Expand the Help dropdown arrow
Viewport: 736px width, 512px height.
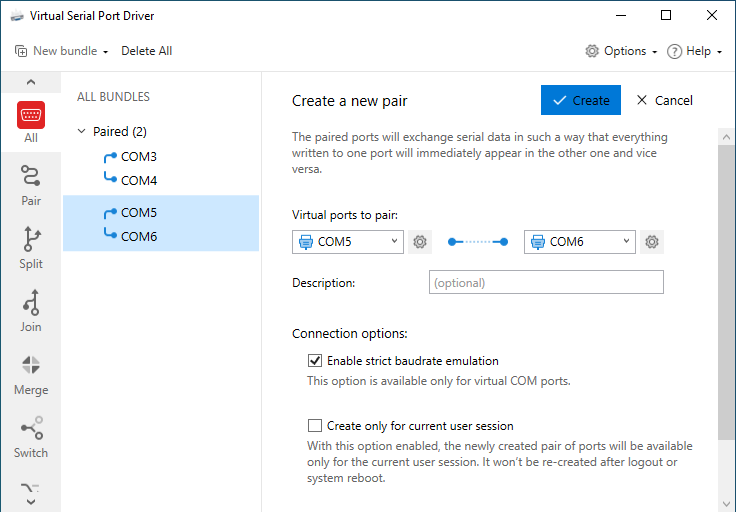click(x=719, y=52)
